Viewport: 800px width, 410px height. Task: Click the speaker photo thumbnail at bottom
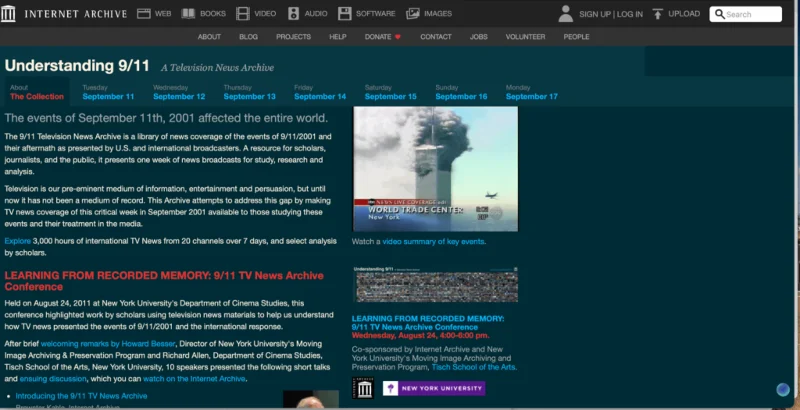coord(311,399)
